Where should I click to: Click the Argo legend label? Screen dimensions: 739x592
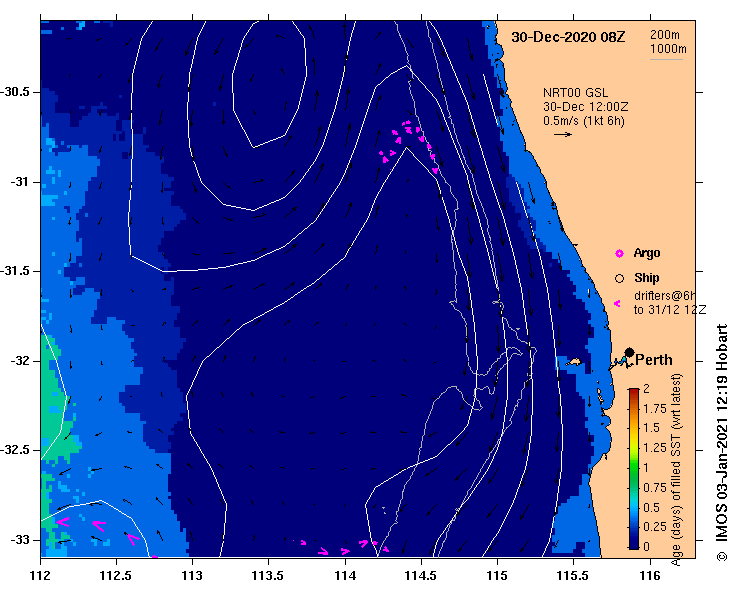(x=647, y=253)
